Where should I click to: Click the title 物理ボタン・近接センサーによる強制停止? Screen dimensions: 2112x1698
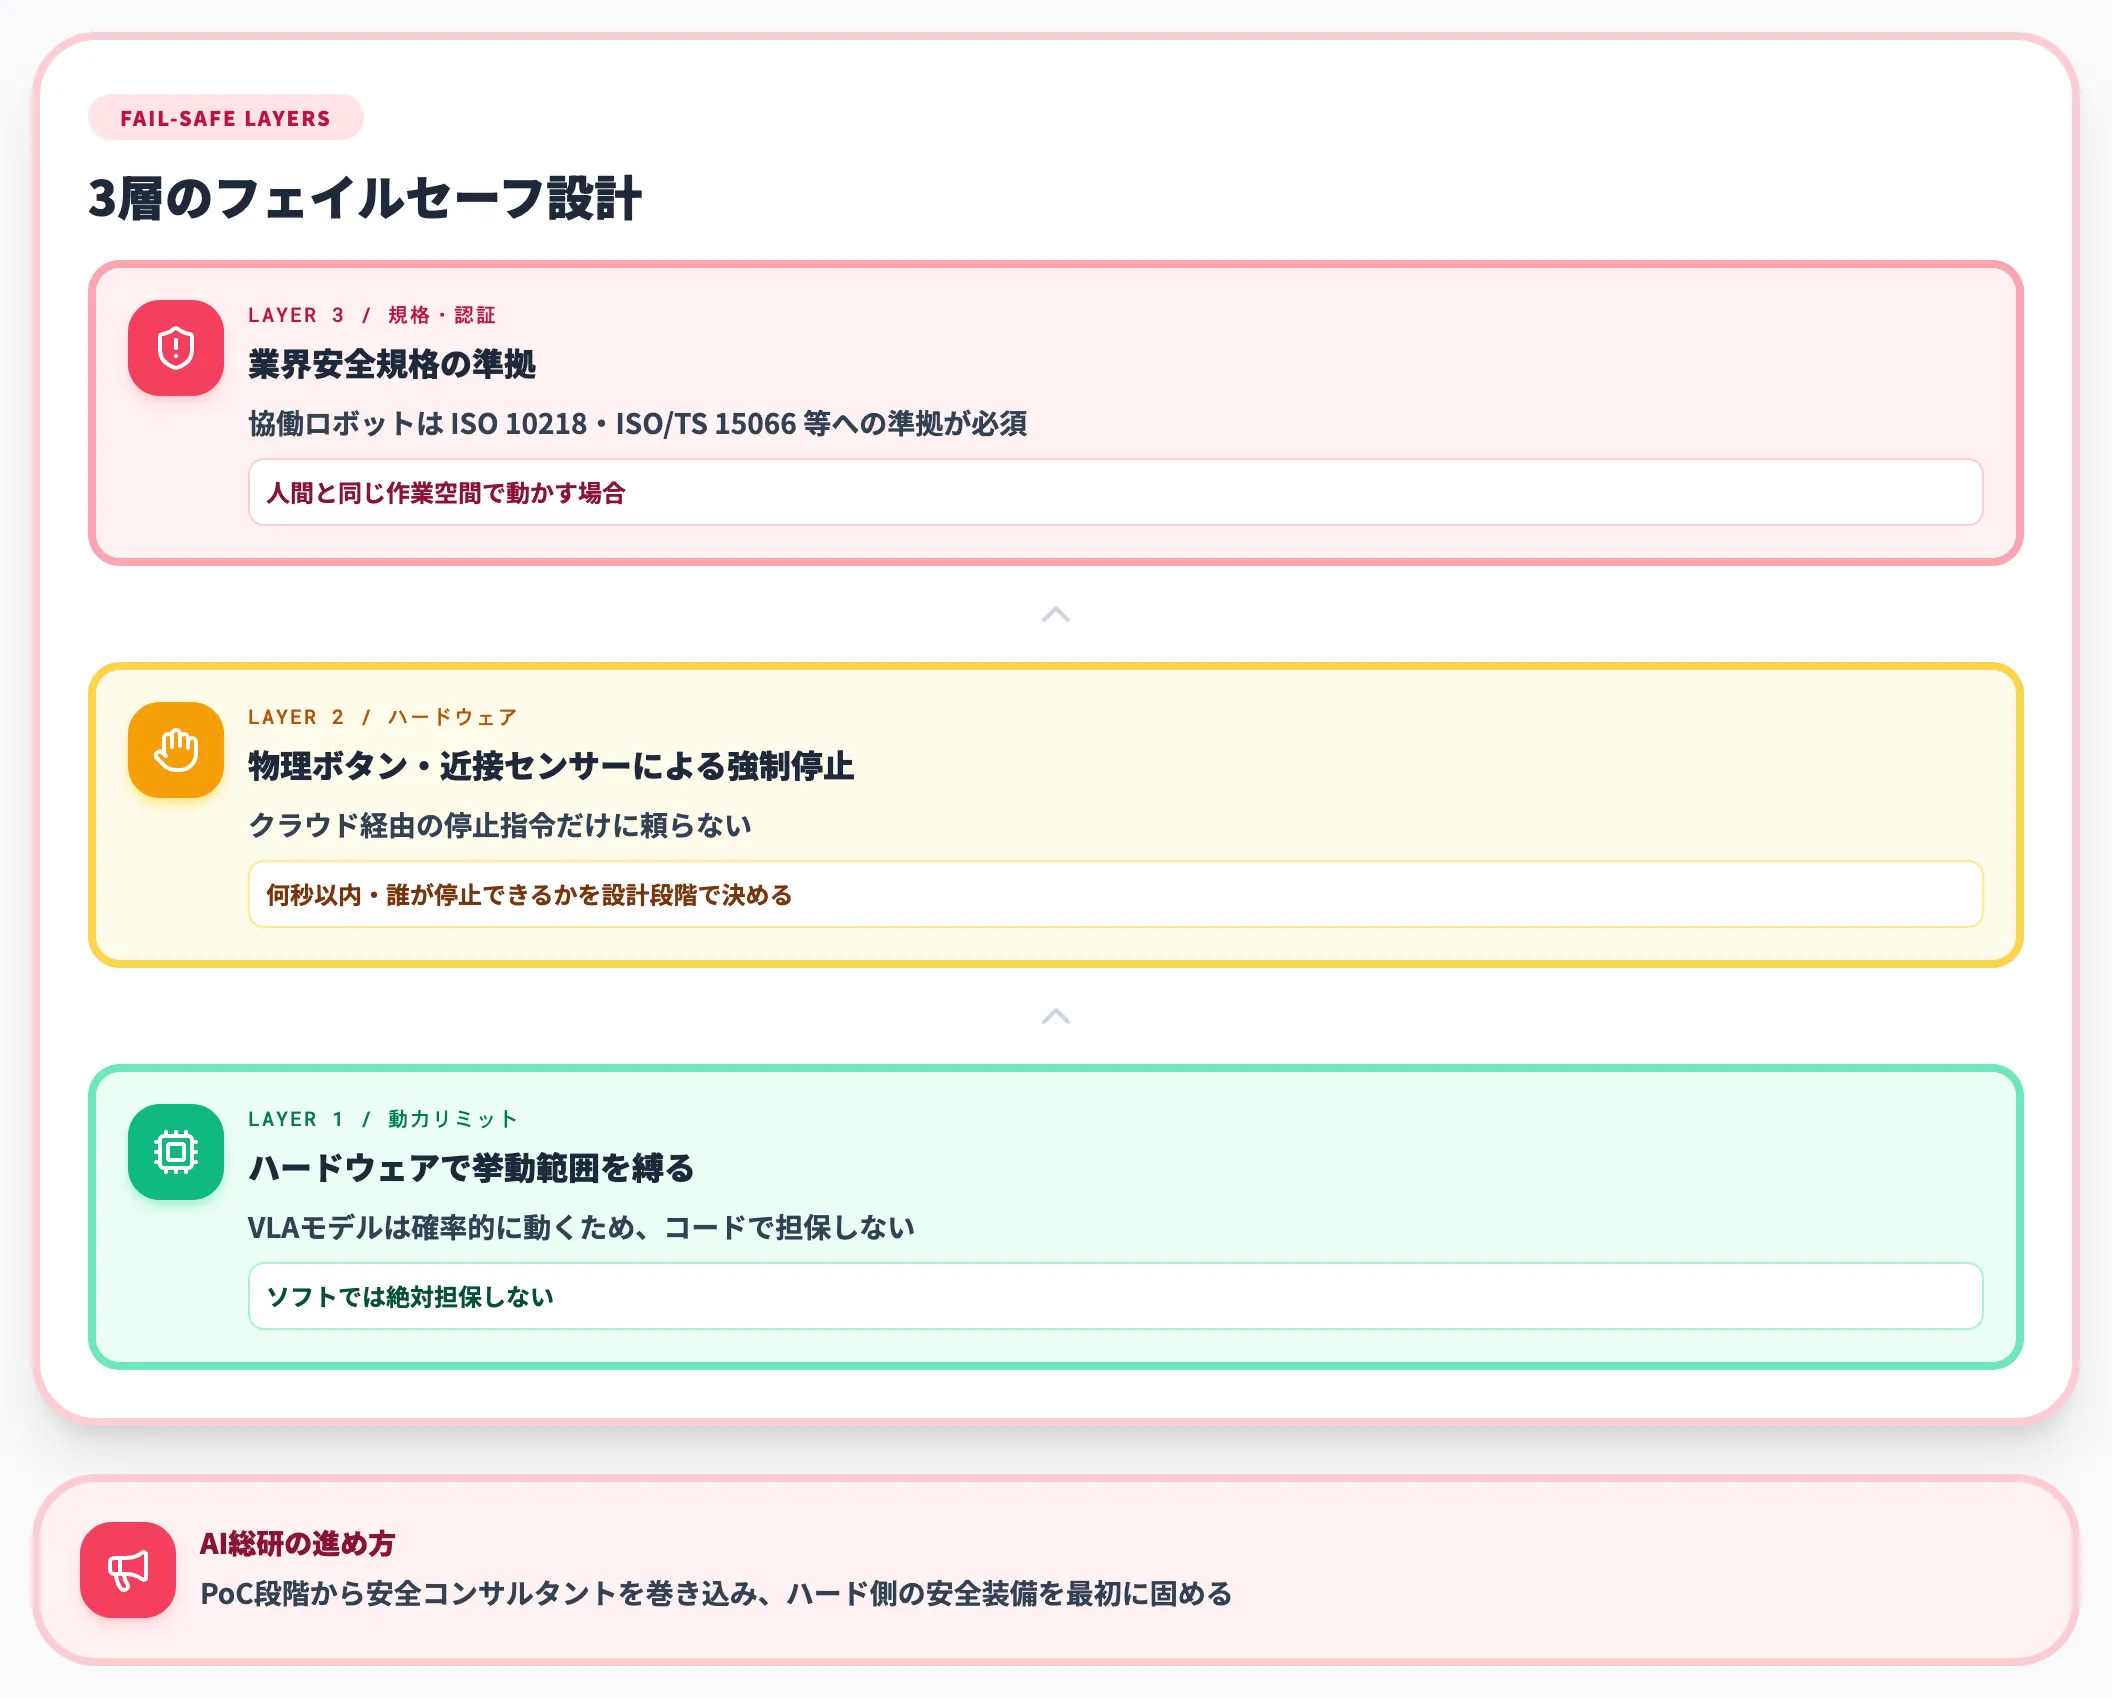tap(551, 766)
